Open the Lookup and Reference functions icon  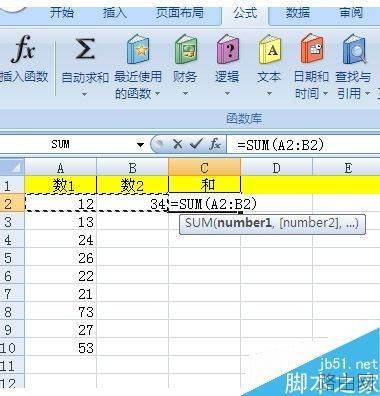[x=354, y=49]
